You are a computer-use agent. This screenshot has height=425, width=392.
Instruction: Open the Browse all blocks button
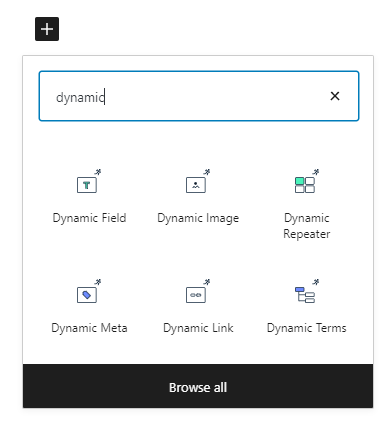tap(198, 386)
